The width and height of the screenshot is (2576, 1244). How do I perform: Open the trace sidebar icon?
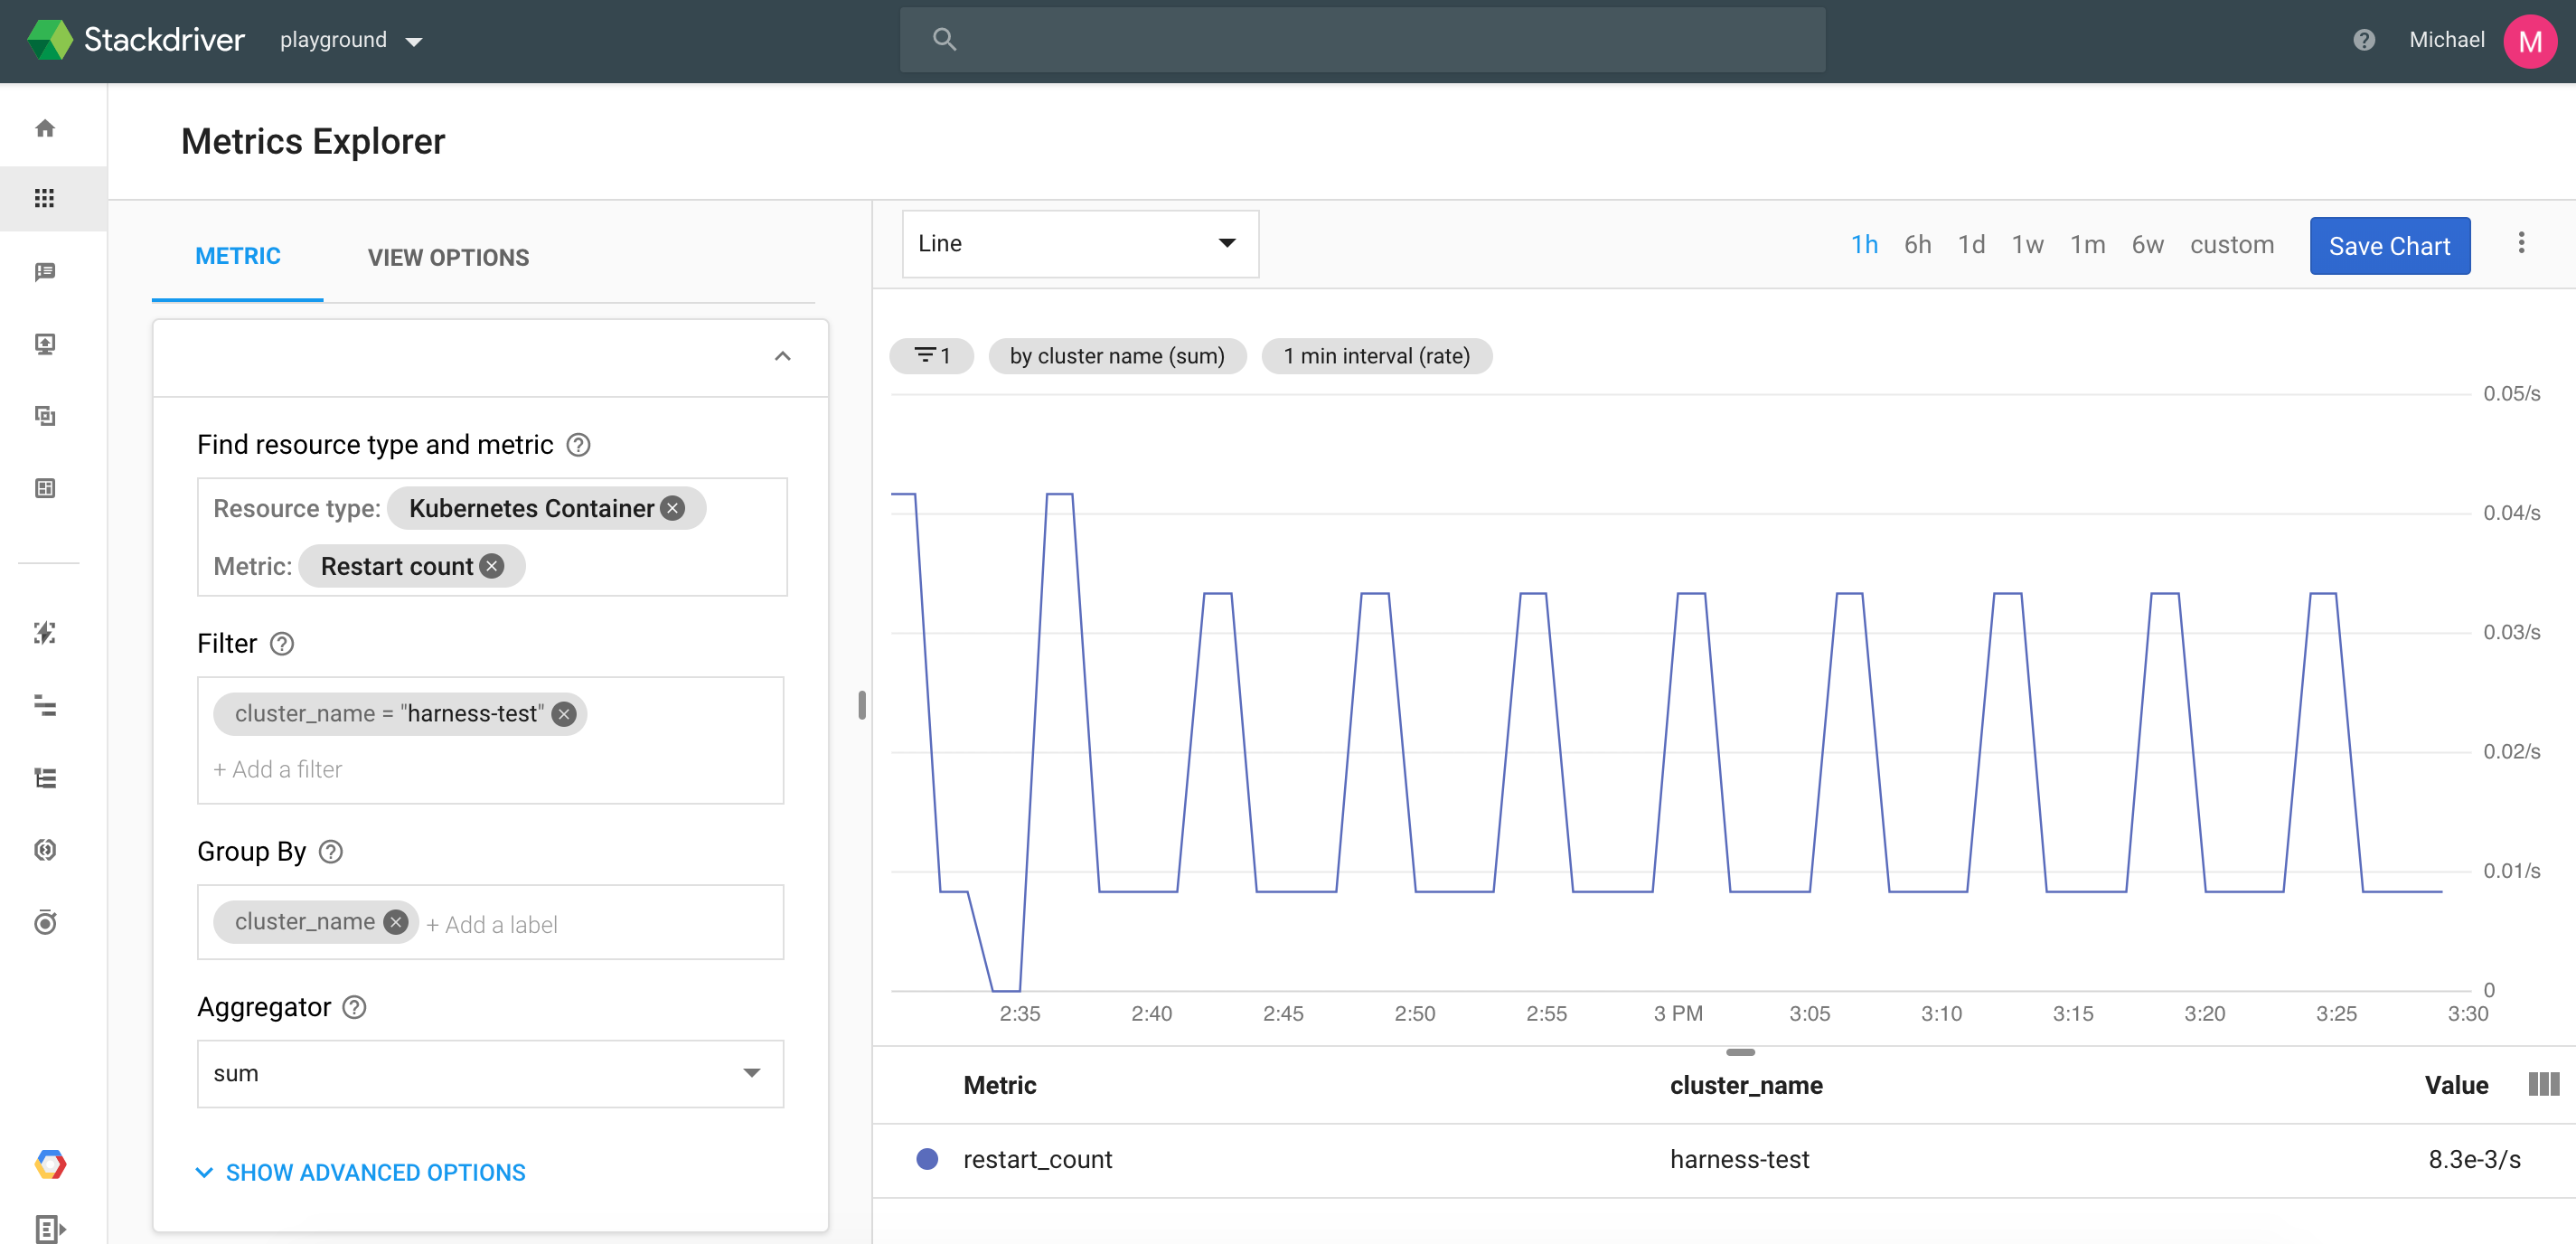click(x=45, y=706)
